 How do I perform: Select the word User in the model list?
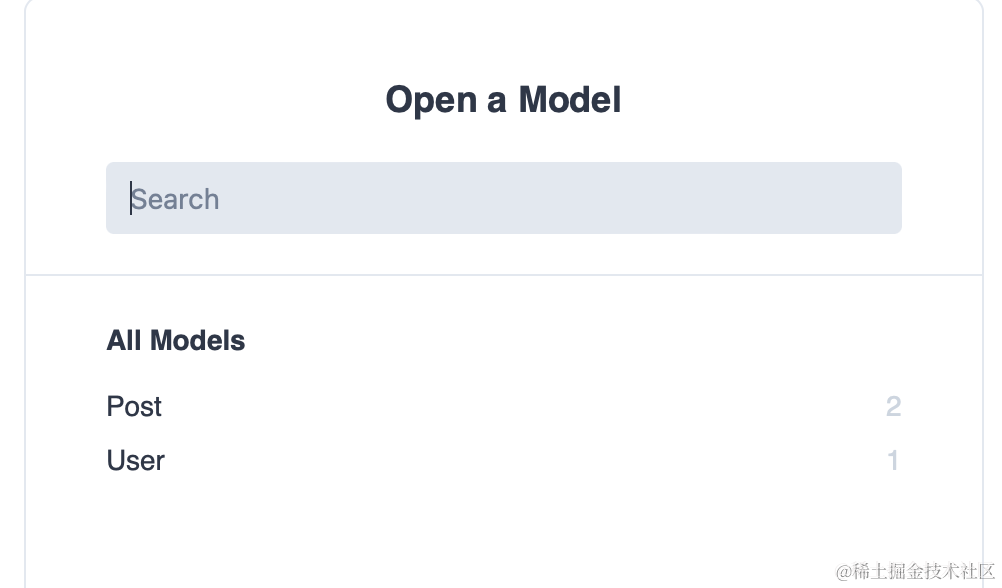135,460
